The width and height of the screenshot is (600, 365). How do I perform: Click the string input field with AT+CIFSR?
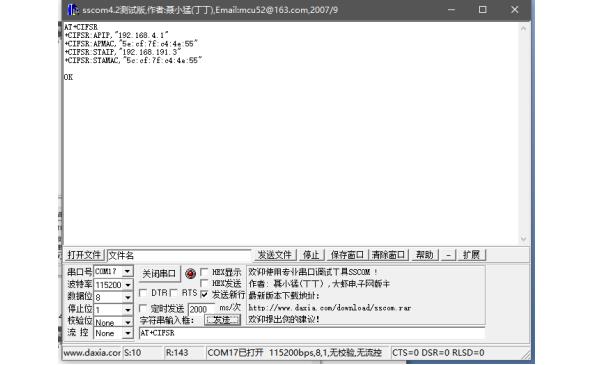click(x=312, y=333)
